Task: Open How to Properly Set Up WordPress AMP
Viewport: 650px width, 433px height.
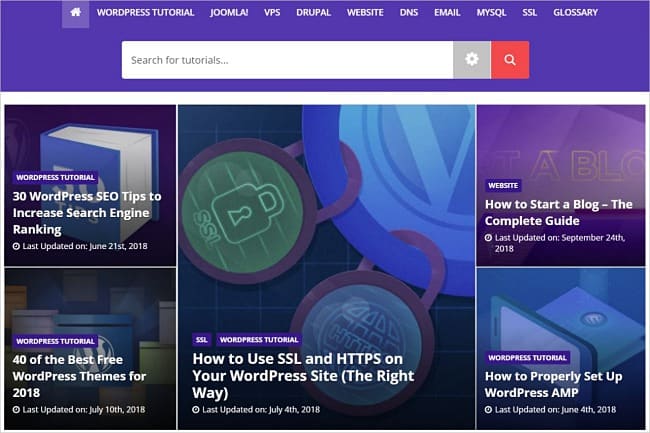Action: (553, 384)
